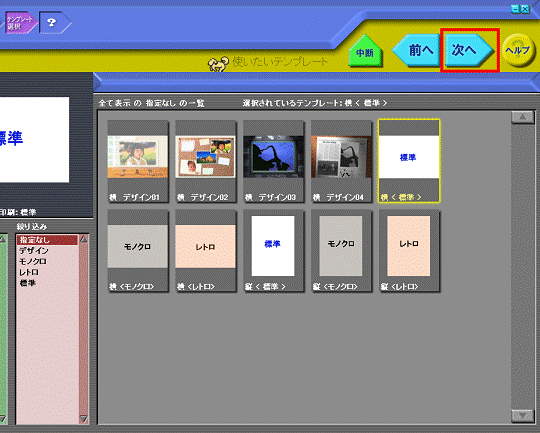Click the dog mascot icon
Viewport: 540px width, 433px height.
click(x=218, y=64)
